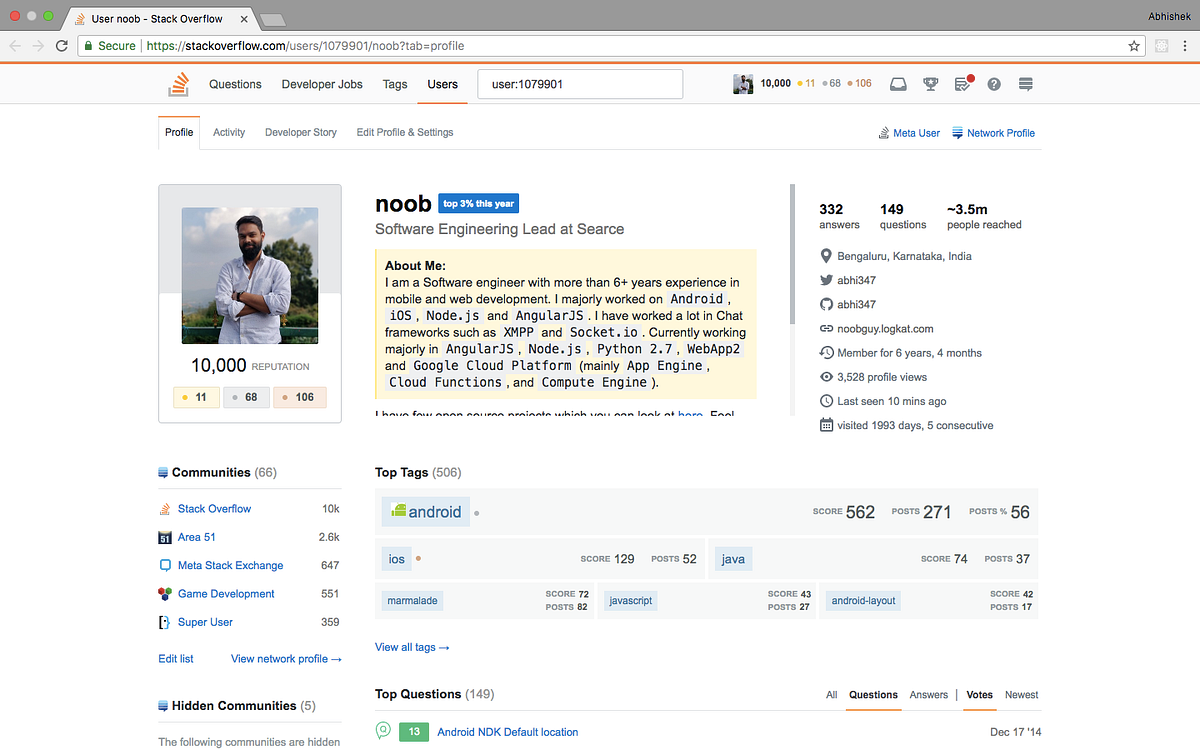This screenshot has height=750, width=1200.
Task: Open the Android NDK Default location question
Action: tap(507, 732)
